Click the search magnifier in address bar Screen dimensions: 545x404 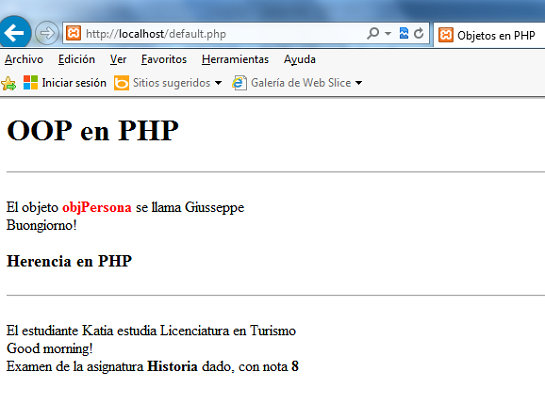(x=373, y=33)
